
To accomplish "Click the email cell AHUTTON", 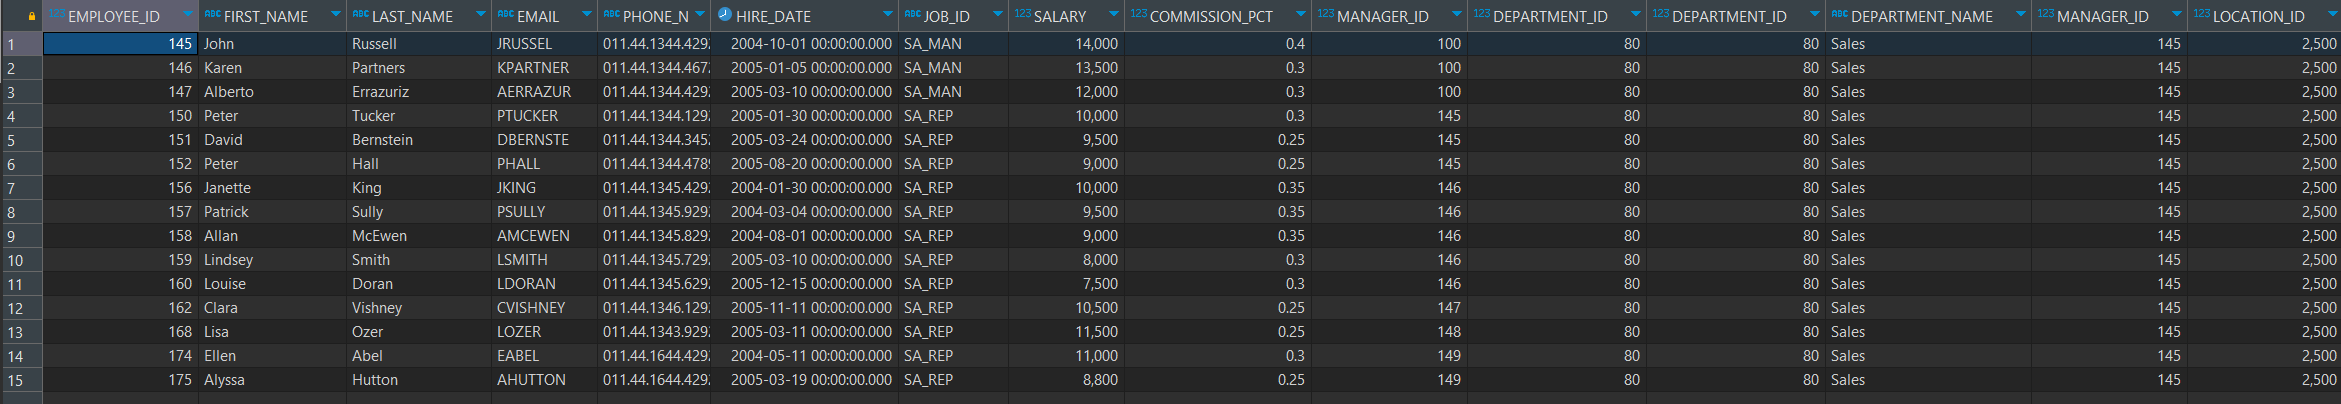I will tap(544, 380).
